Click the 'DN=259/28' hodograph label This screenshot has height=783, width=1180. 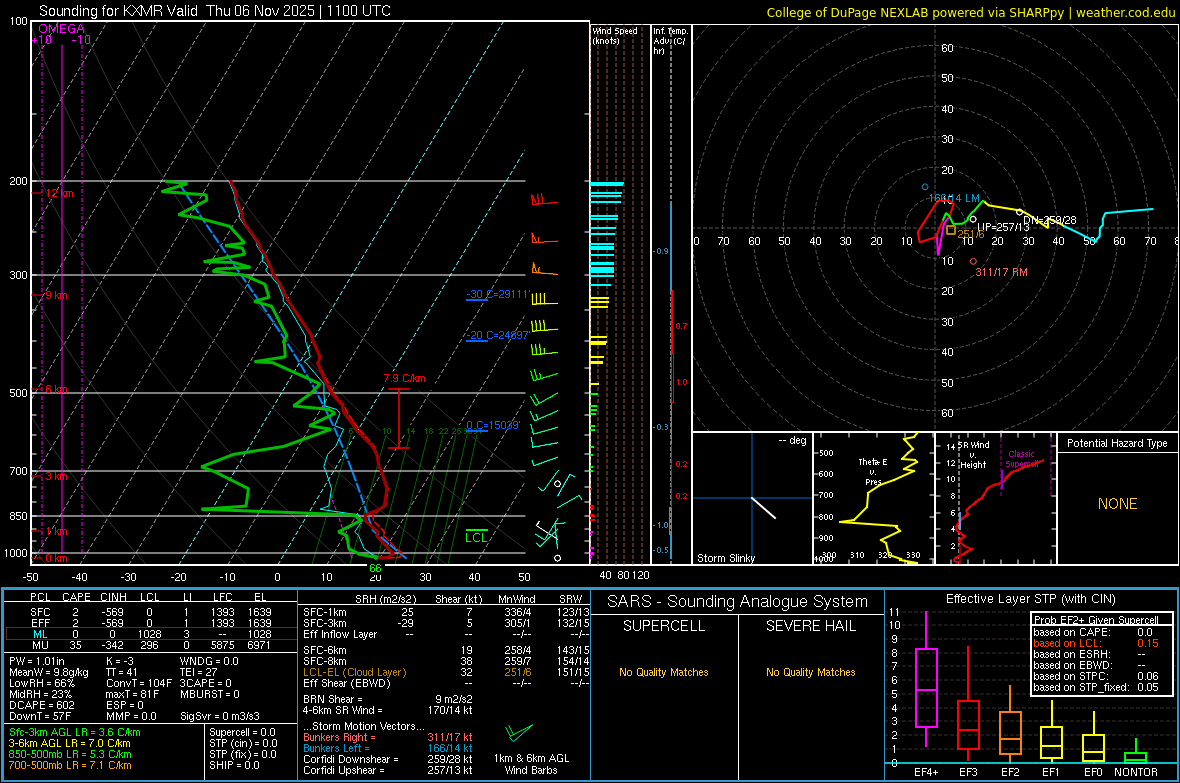1049,221
